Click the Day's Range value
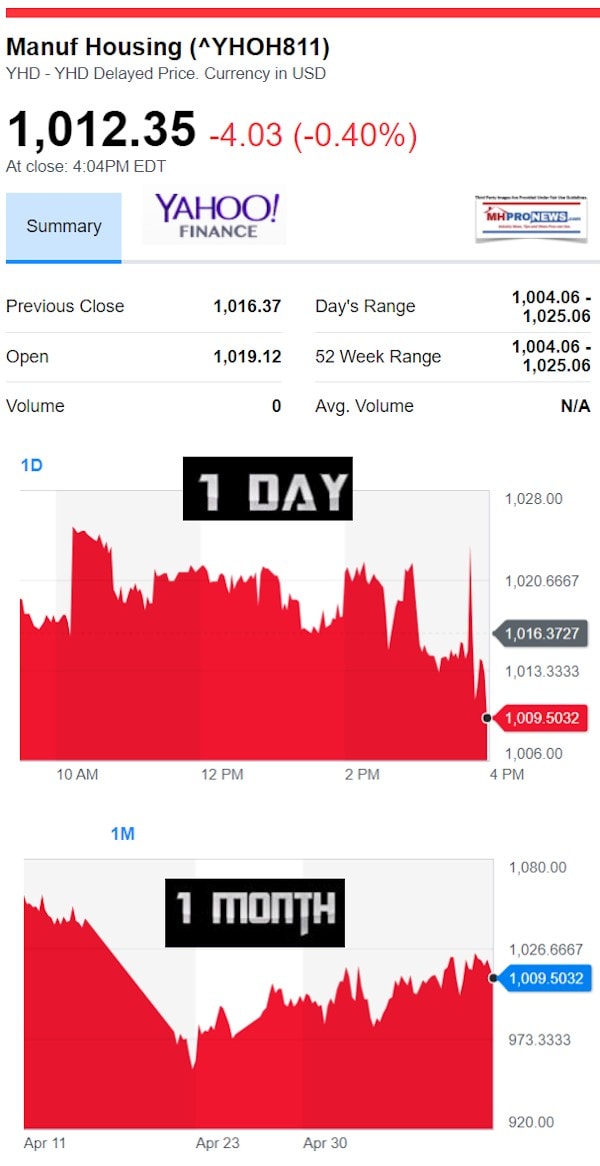Screen dimensions: 600x1166 pyautogui.click(x=551, y=307)
